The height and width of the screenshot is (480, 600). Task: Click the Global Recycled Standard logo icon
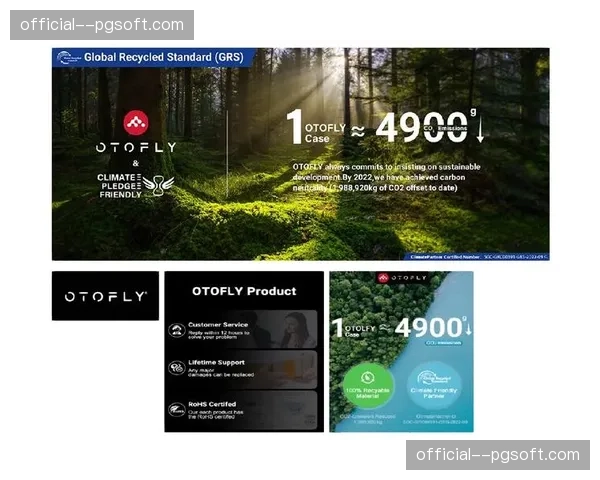pyautogui.click(x=68, y=58)
